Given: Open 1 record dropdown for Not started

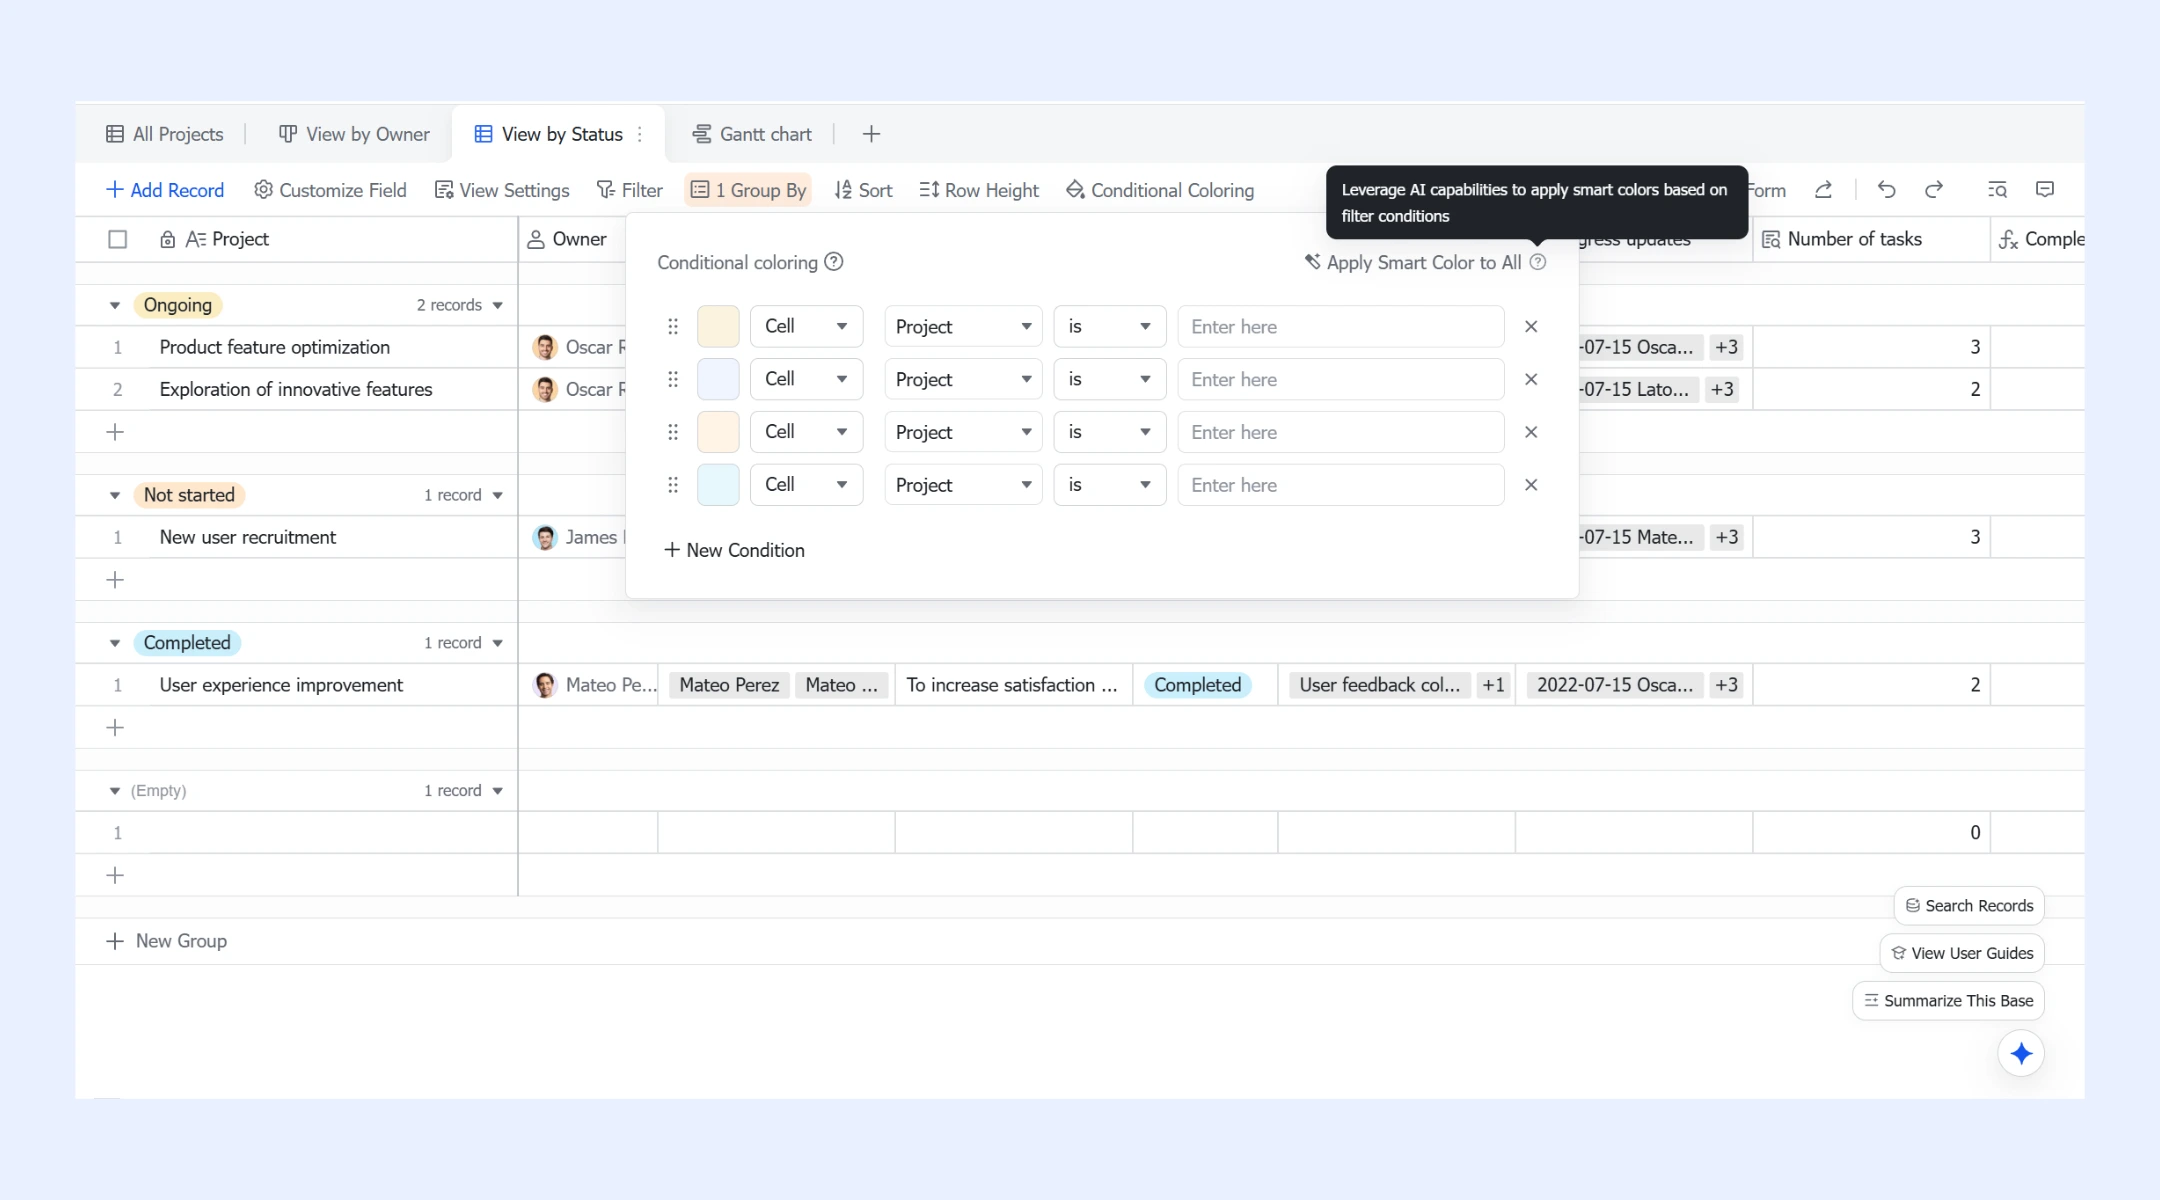Looking at the screenshot, I should tap(463, 495).
